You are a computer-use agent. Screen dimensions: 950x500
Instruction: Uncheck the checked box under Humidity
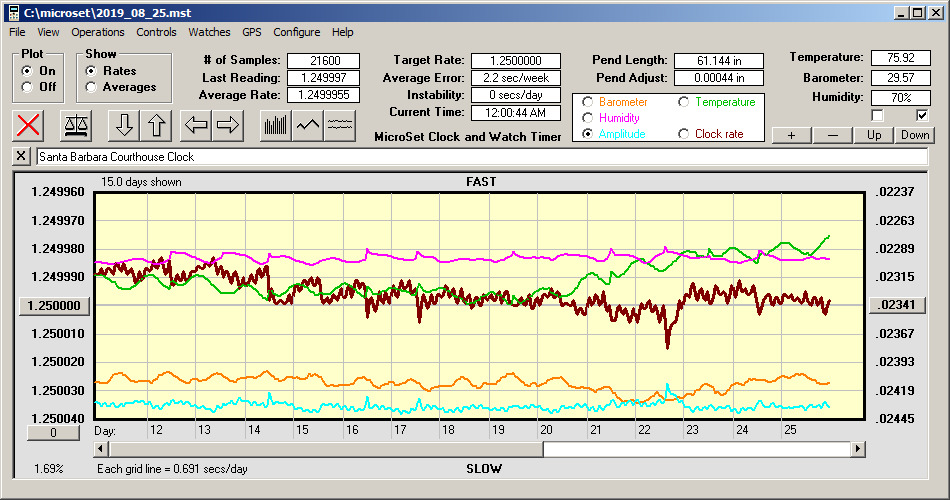pos(922,115)
